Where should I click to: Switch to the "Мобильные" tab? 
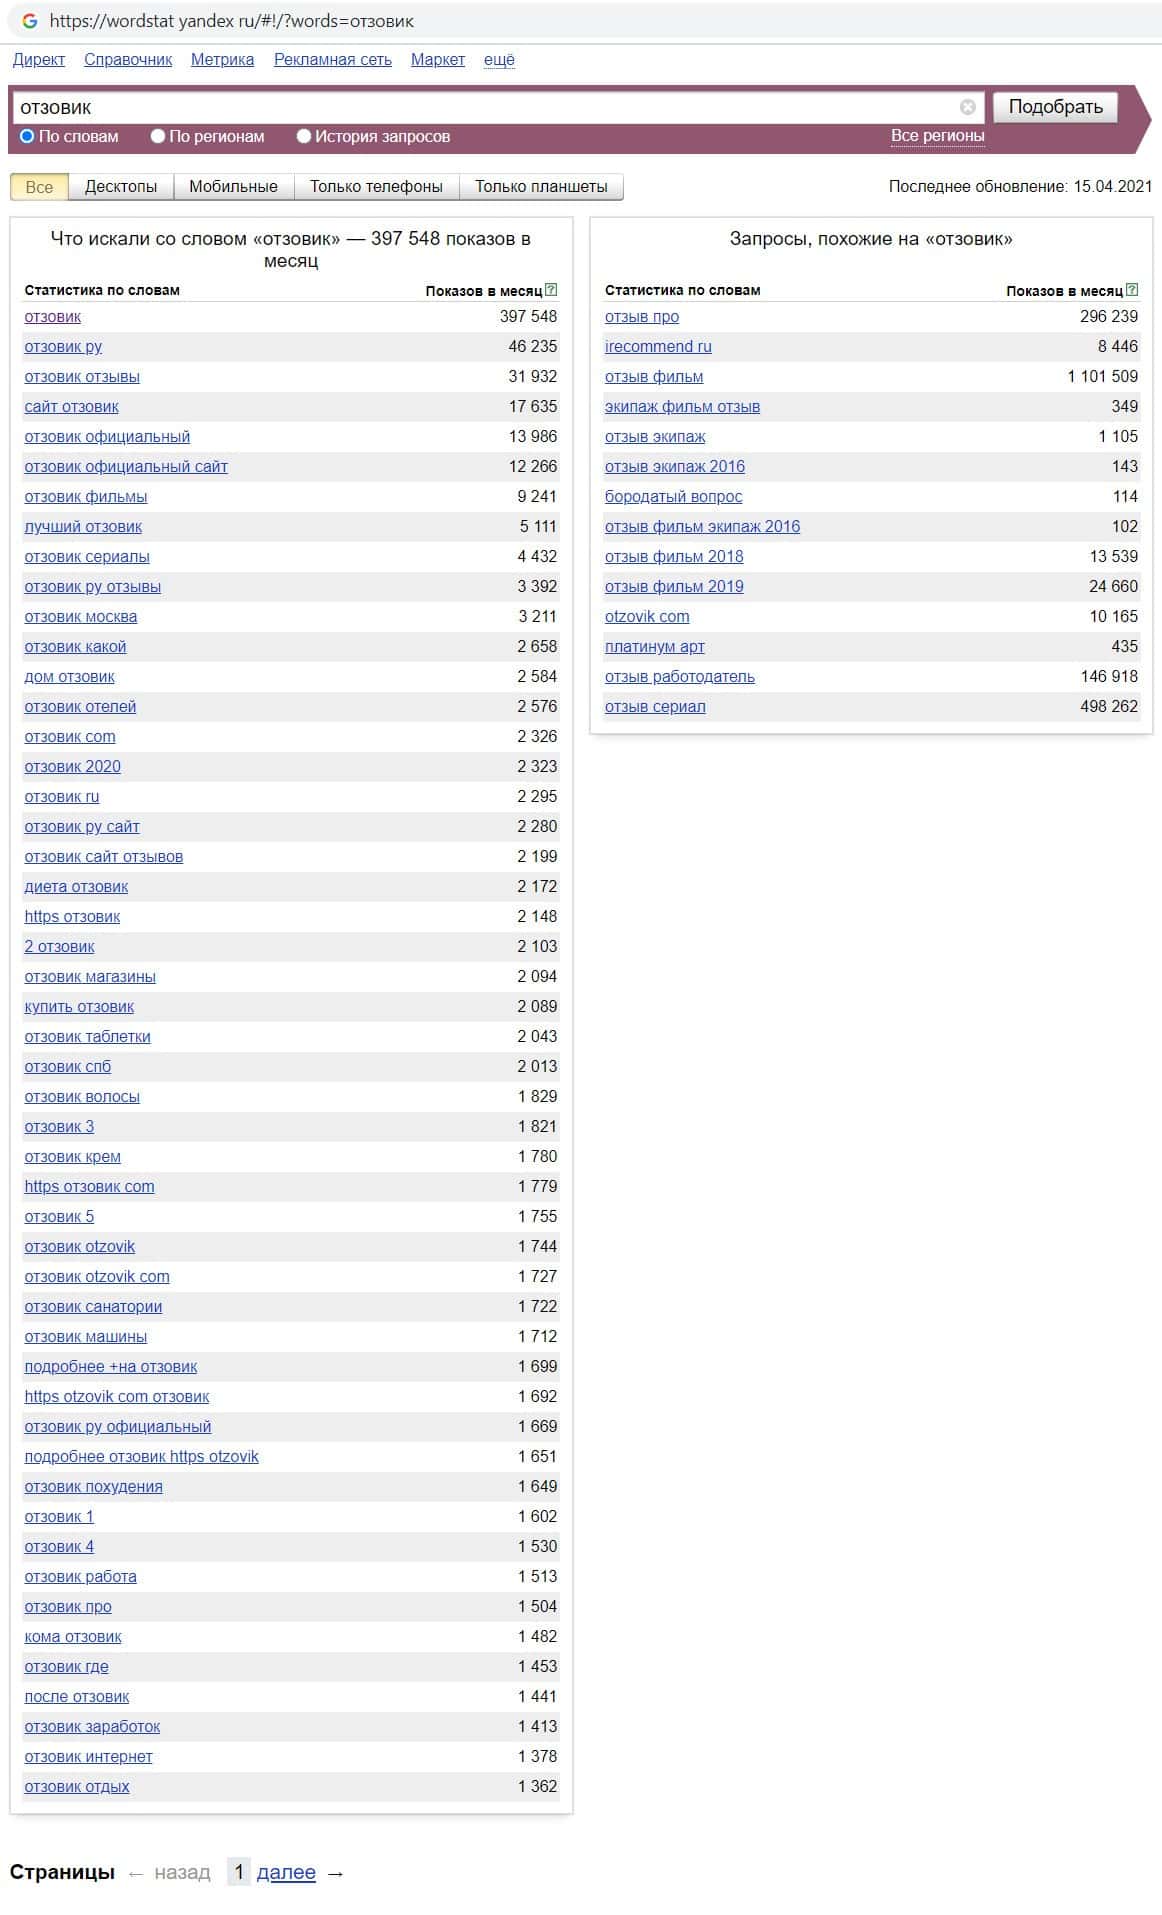pos(233,187)
